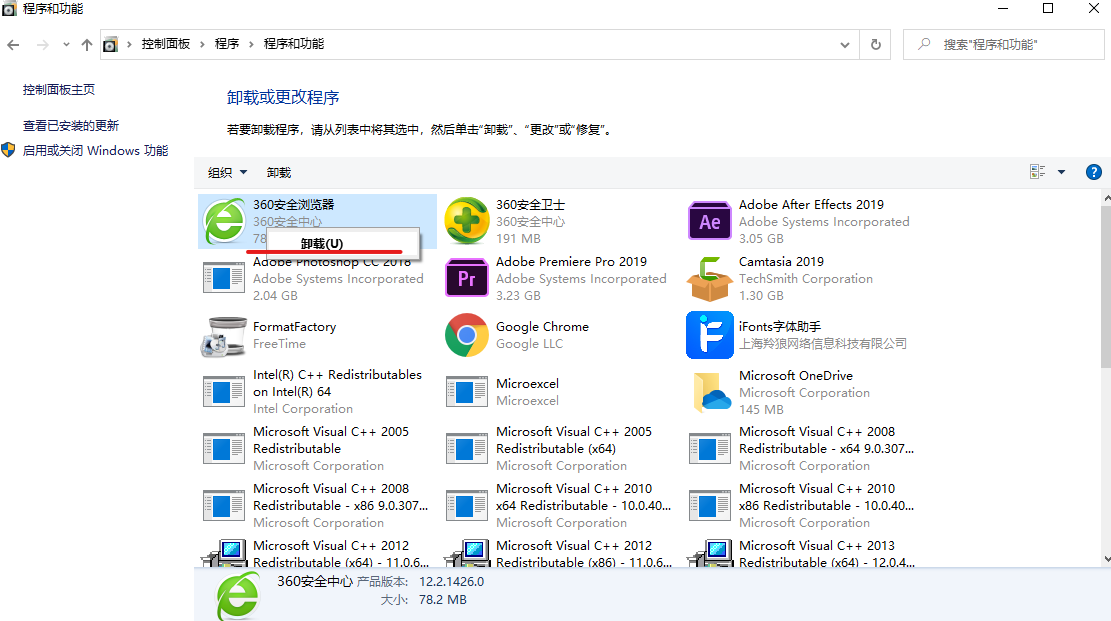The width and height of the screenshot is (1111, 621).
Task: Select the Google Chrome icon
Action: pyautogui.click(x=467, y=335)
